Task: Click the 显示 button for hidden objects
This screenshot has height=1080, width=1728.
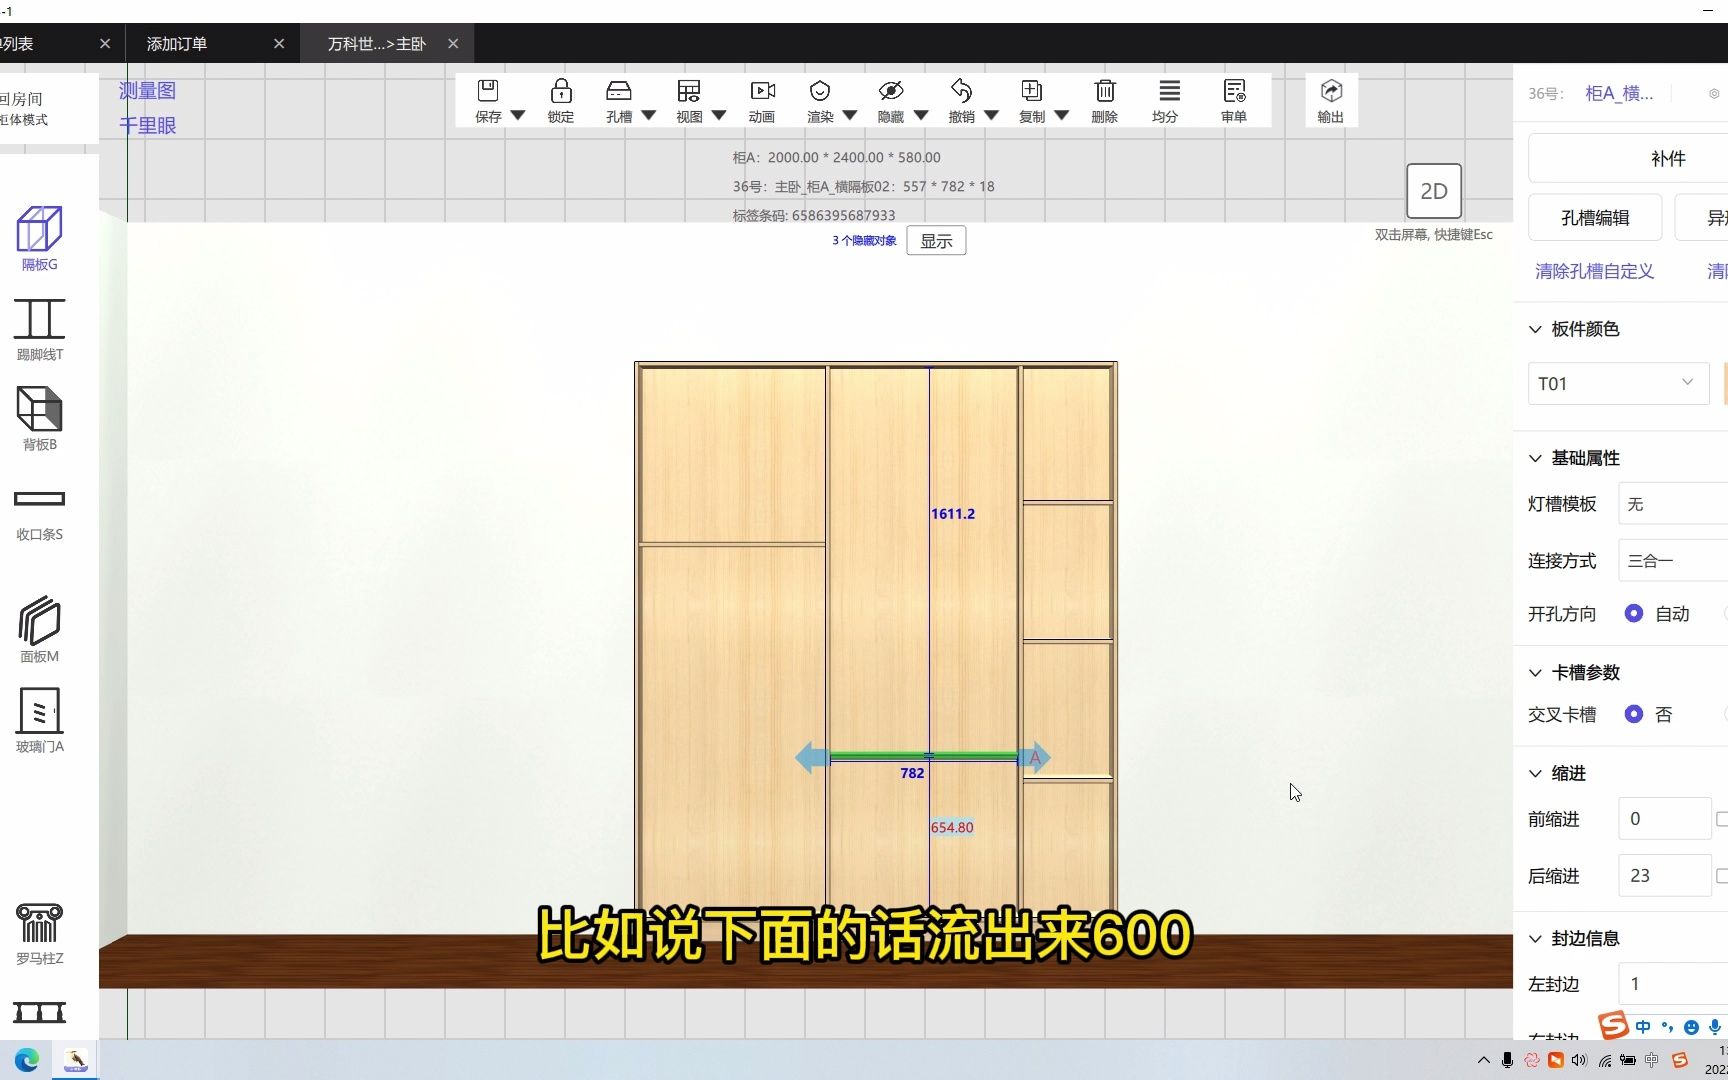Action: 936,241
